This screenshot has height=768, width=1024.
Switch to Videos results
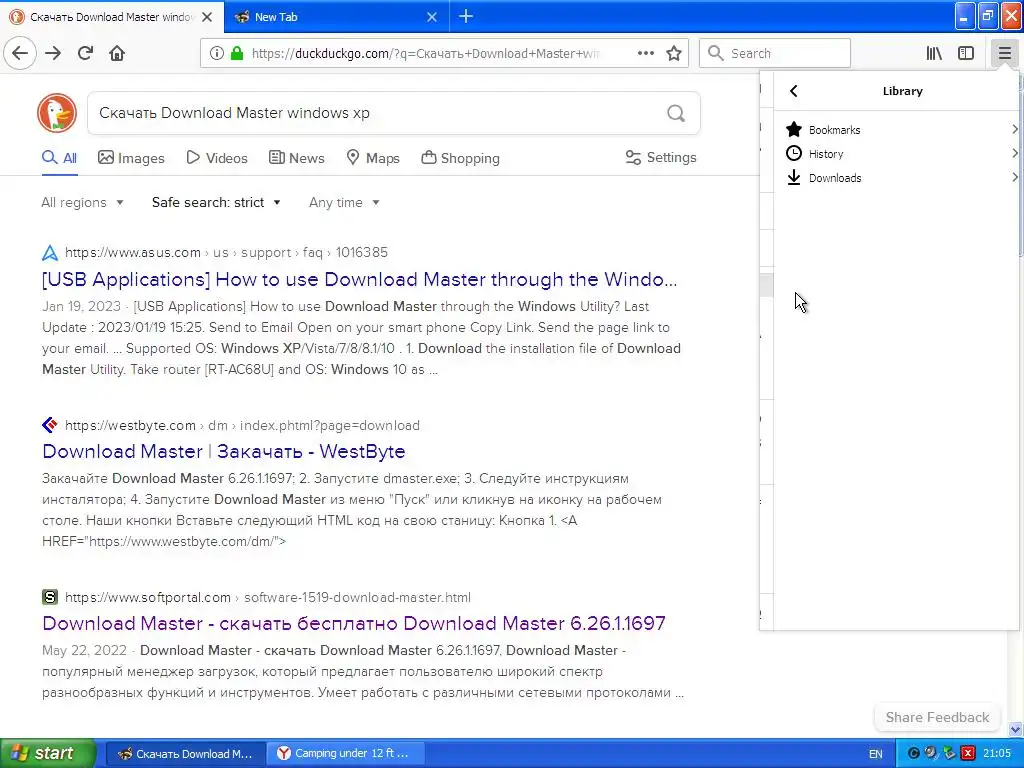click(217, 158)
